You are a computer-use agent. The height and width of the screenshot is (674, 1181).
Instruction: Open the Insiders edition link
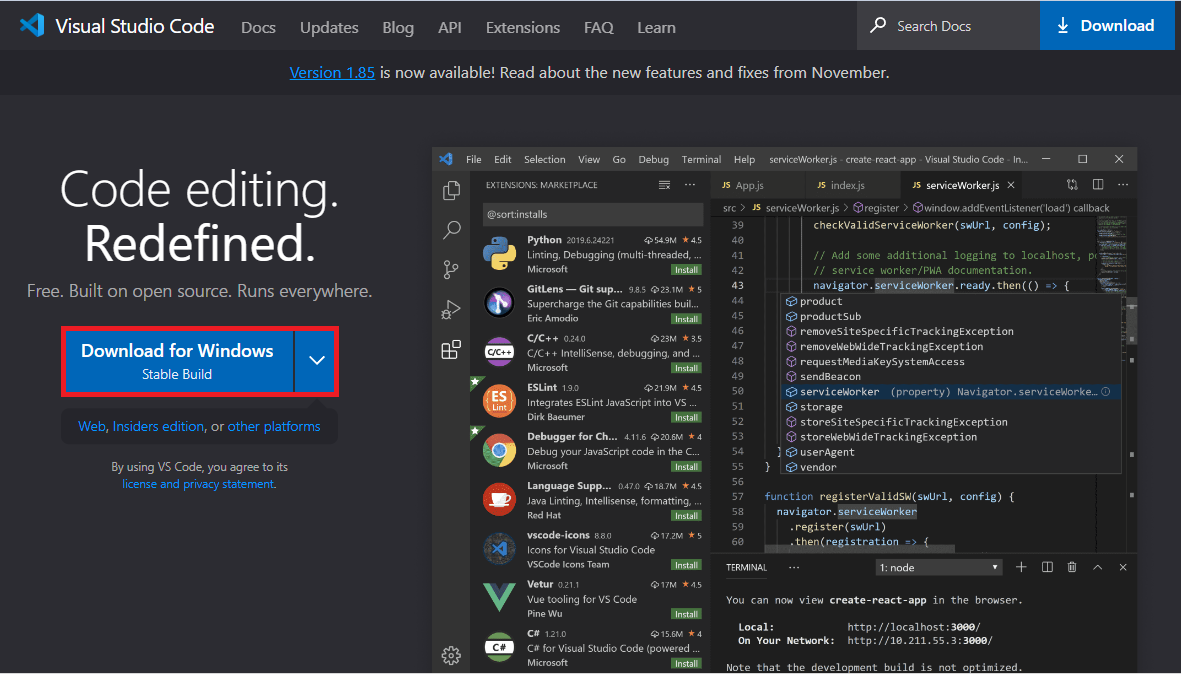pos(158,426)
